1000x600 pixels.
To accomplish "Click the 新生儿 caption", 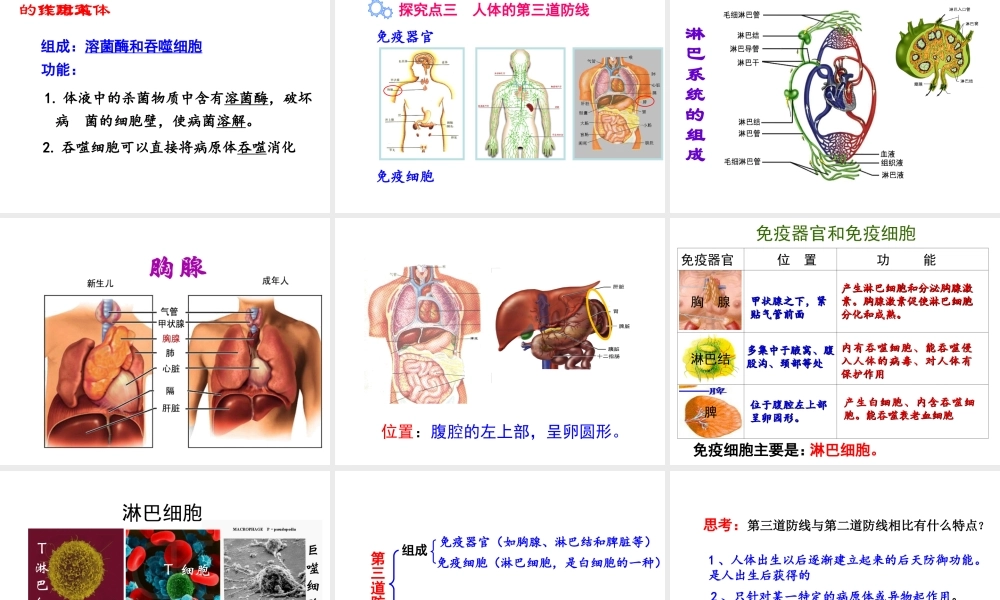I will coord(100,283).
